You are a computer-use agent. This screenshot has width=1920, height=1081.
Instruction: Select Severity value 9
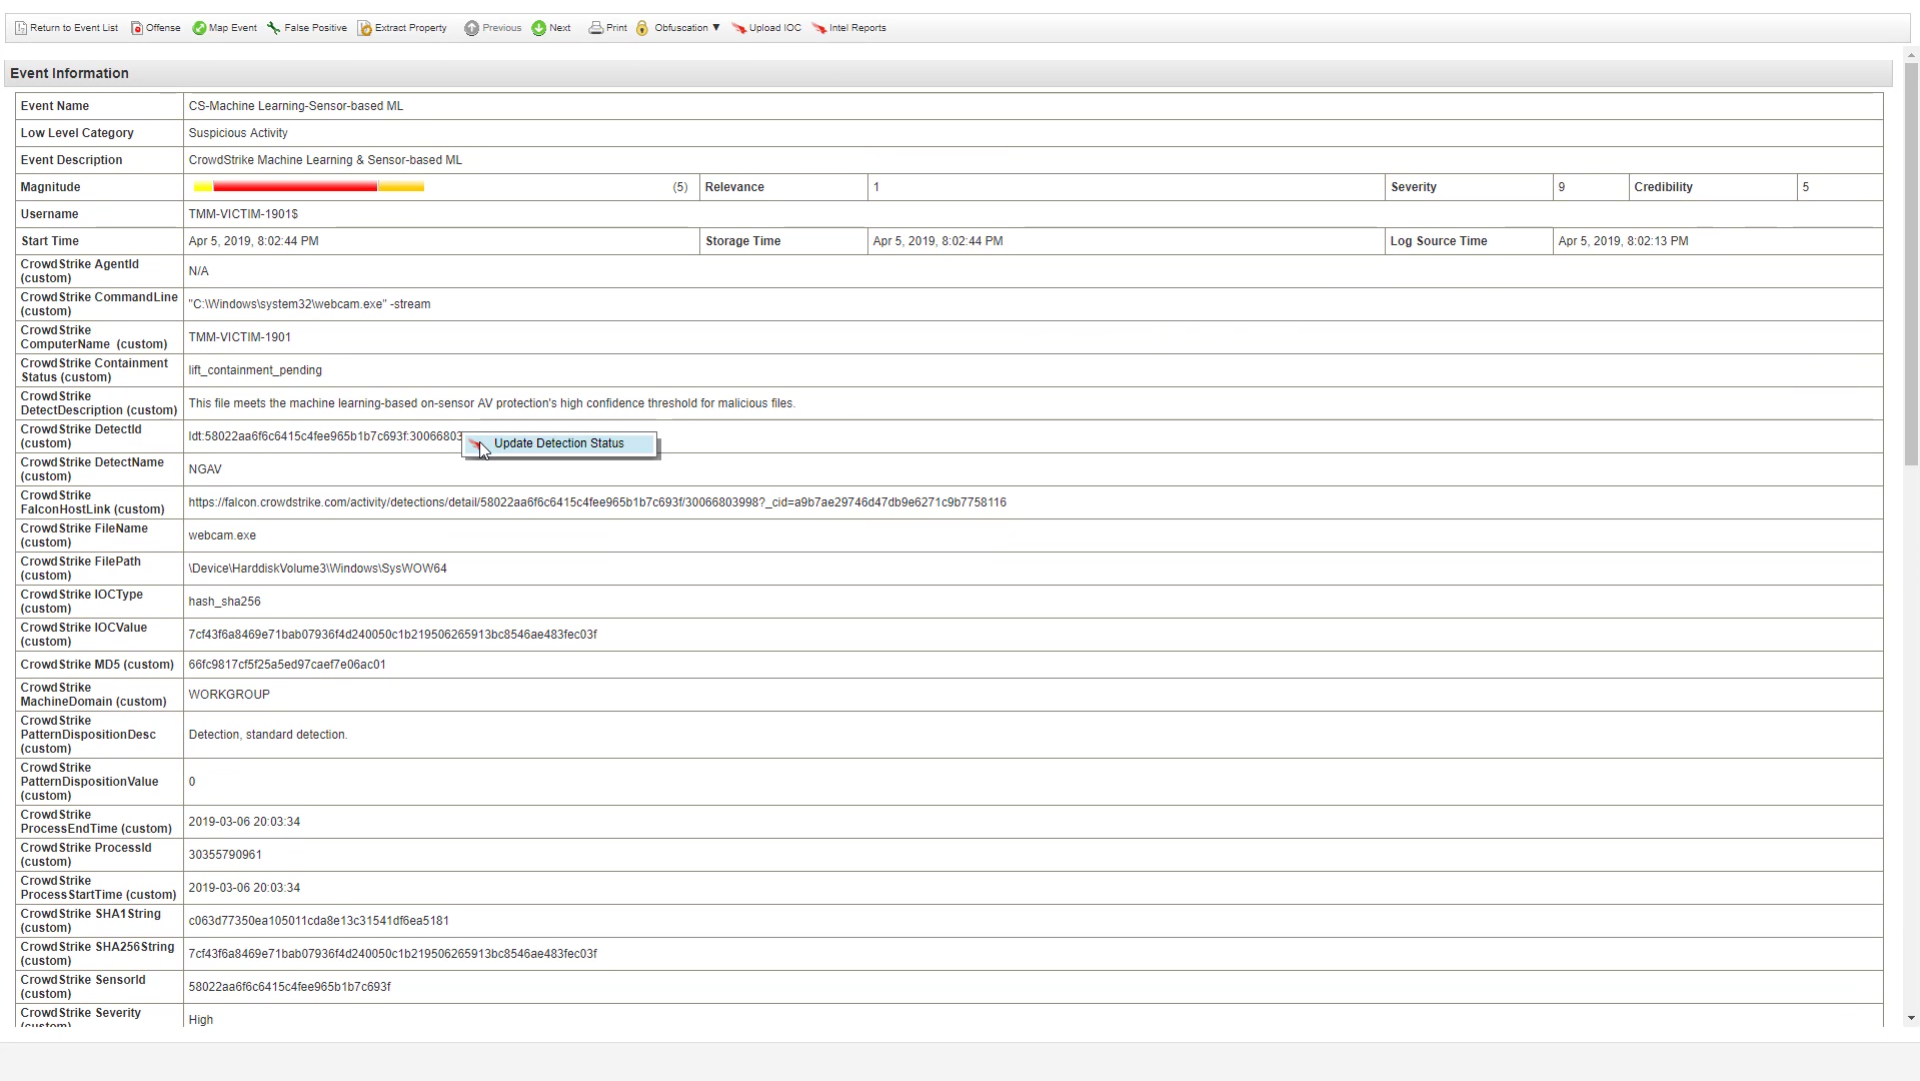pos(1561,187)
